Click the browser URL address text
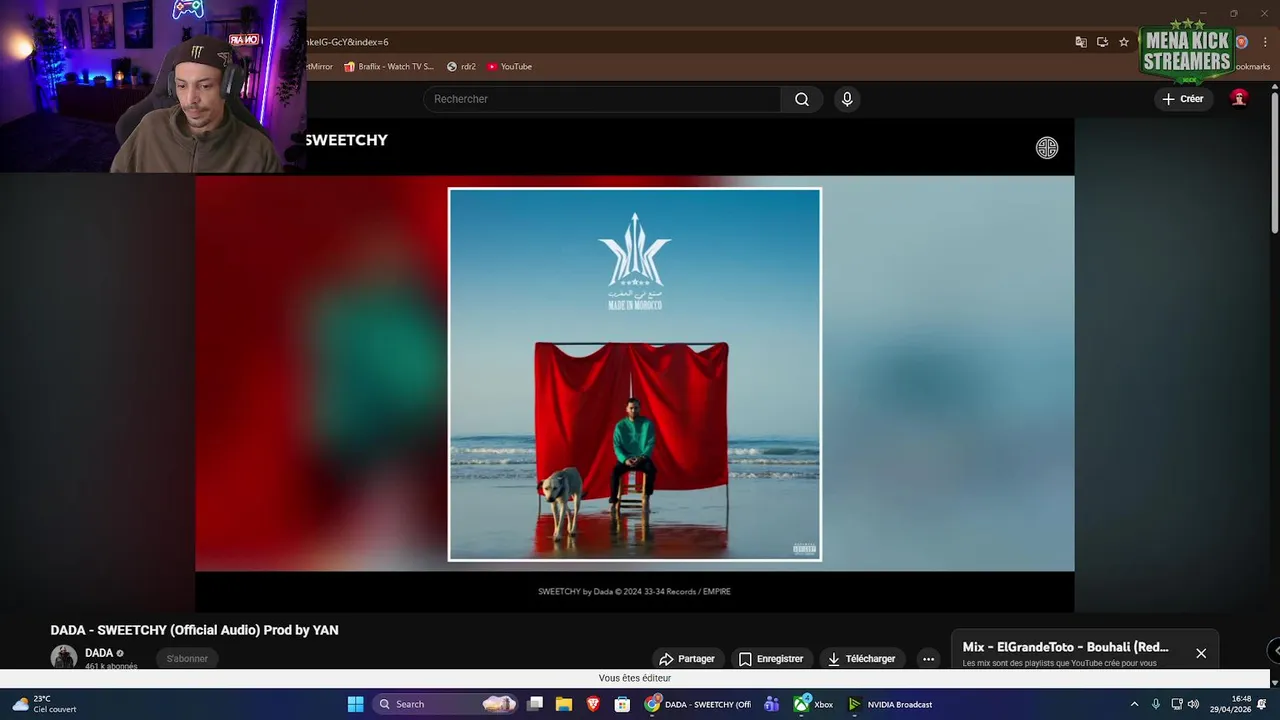This screenshot has height=720, width=1280. click(x=347, y=42)
